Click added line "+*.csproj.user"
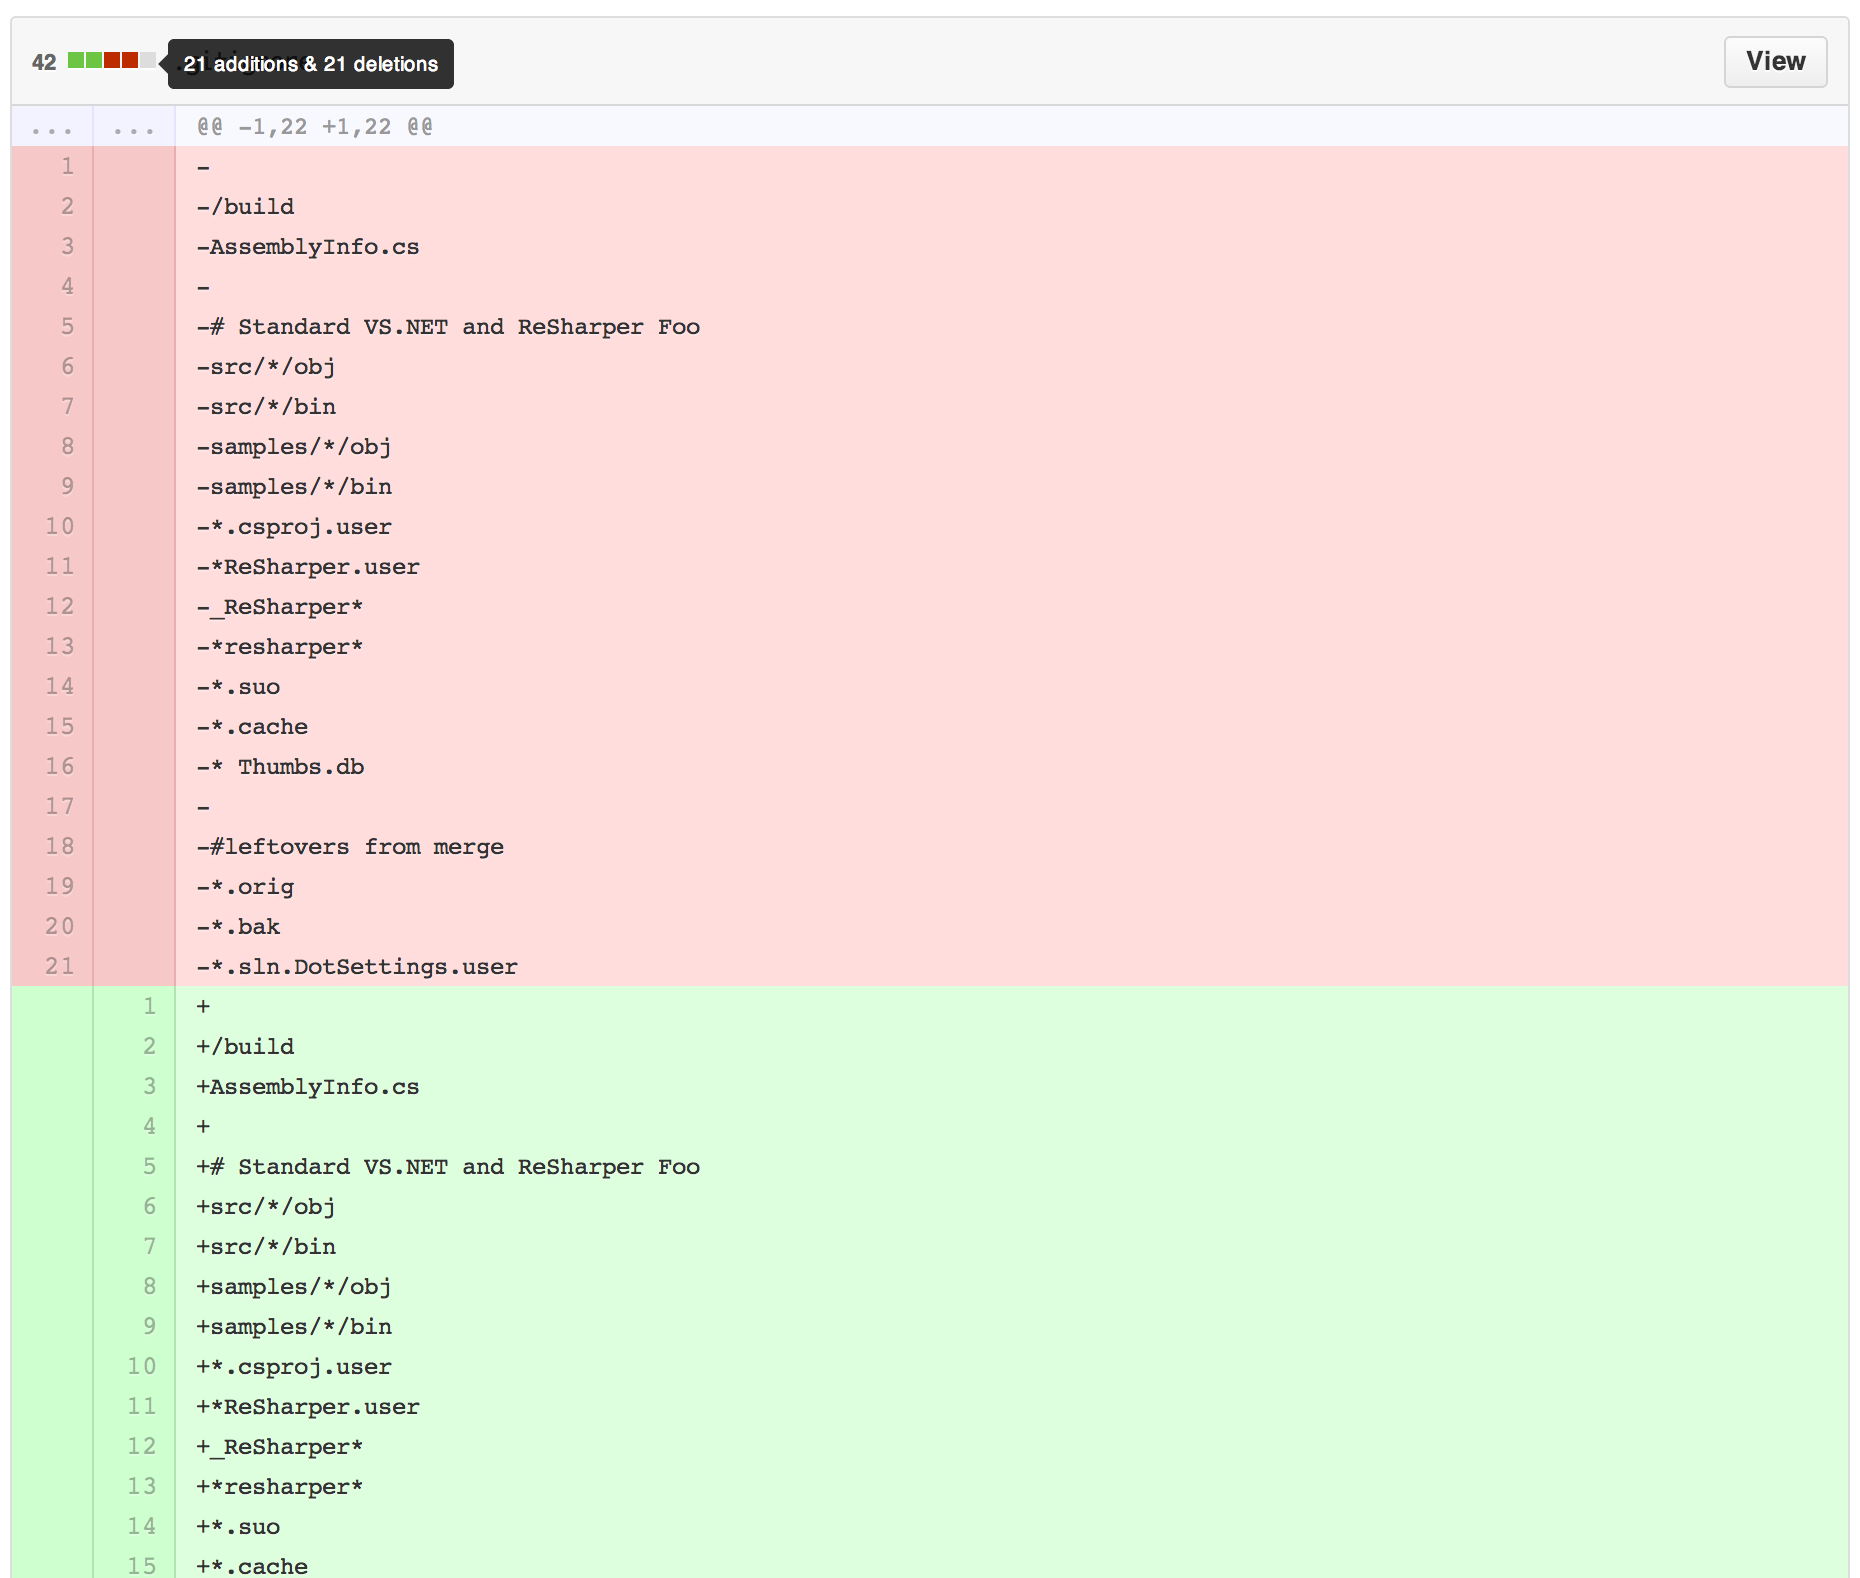This screenshot has height=1578, width=1860. 294,1367
